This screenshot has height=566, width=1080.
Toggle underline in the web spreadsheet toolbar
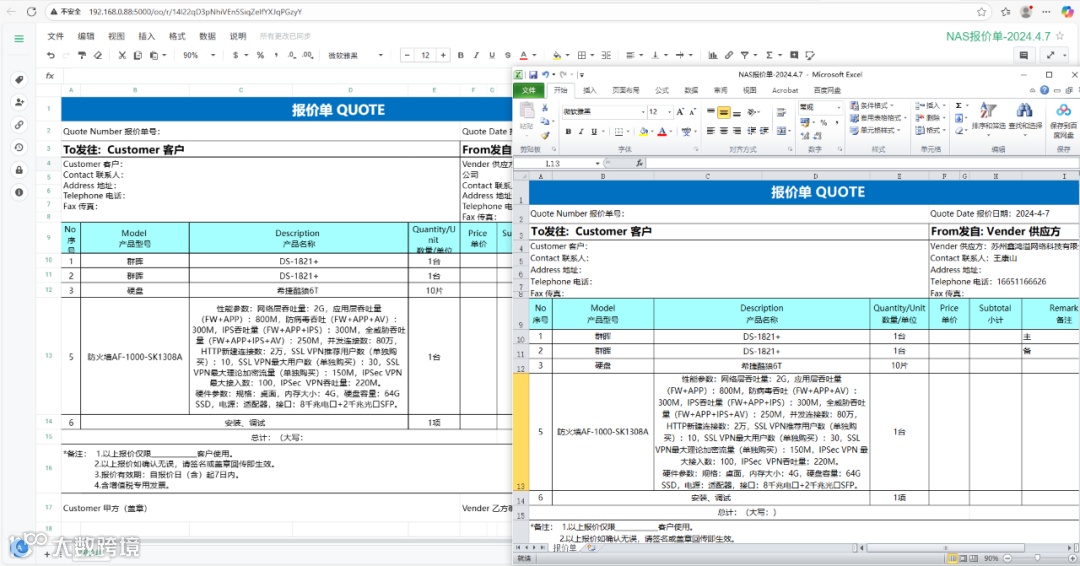pos(492,55)
